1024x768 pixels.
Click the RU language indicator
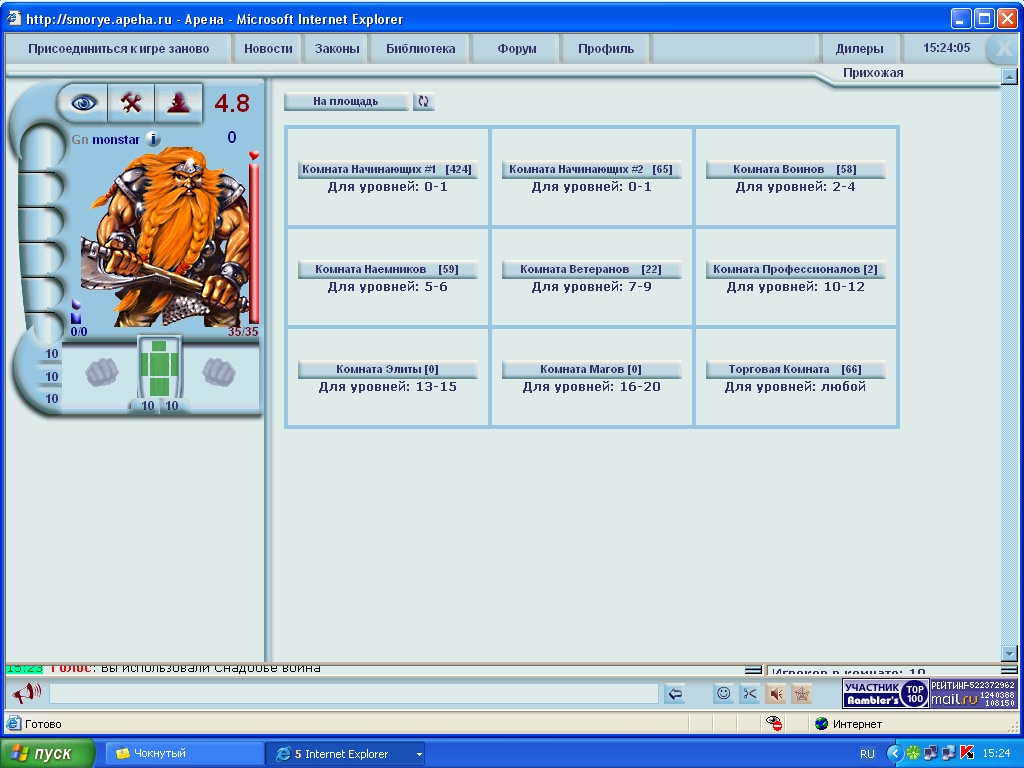[867, 754]
